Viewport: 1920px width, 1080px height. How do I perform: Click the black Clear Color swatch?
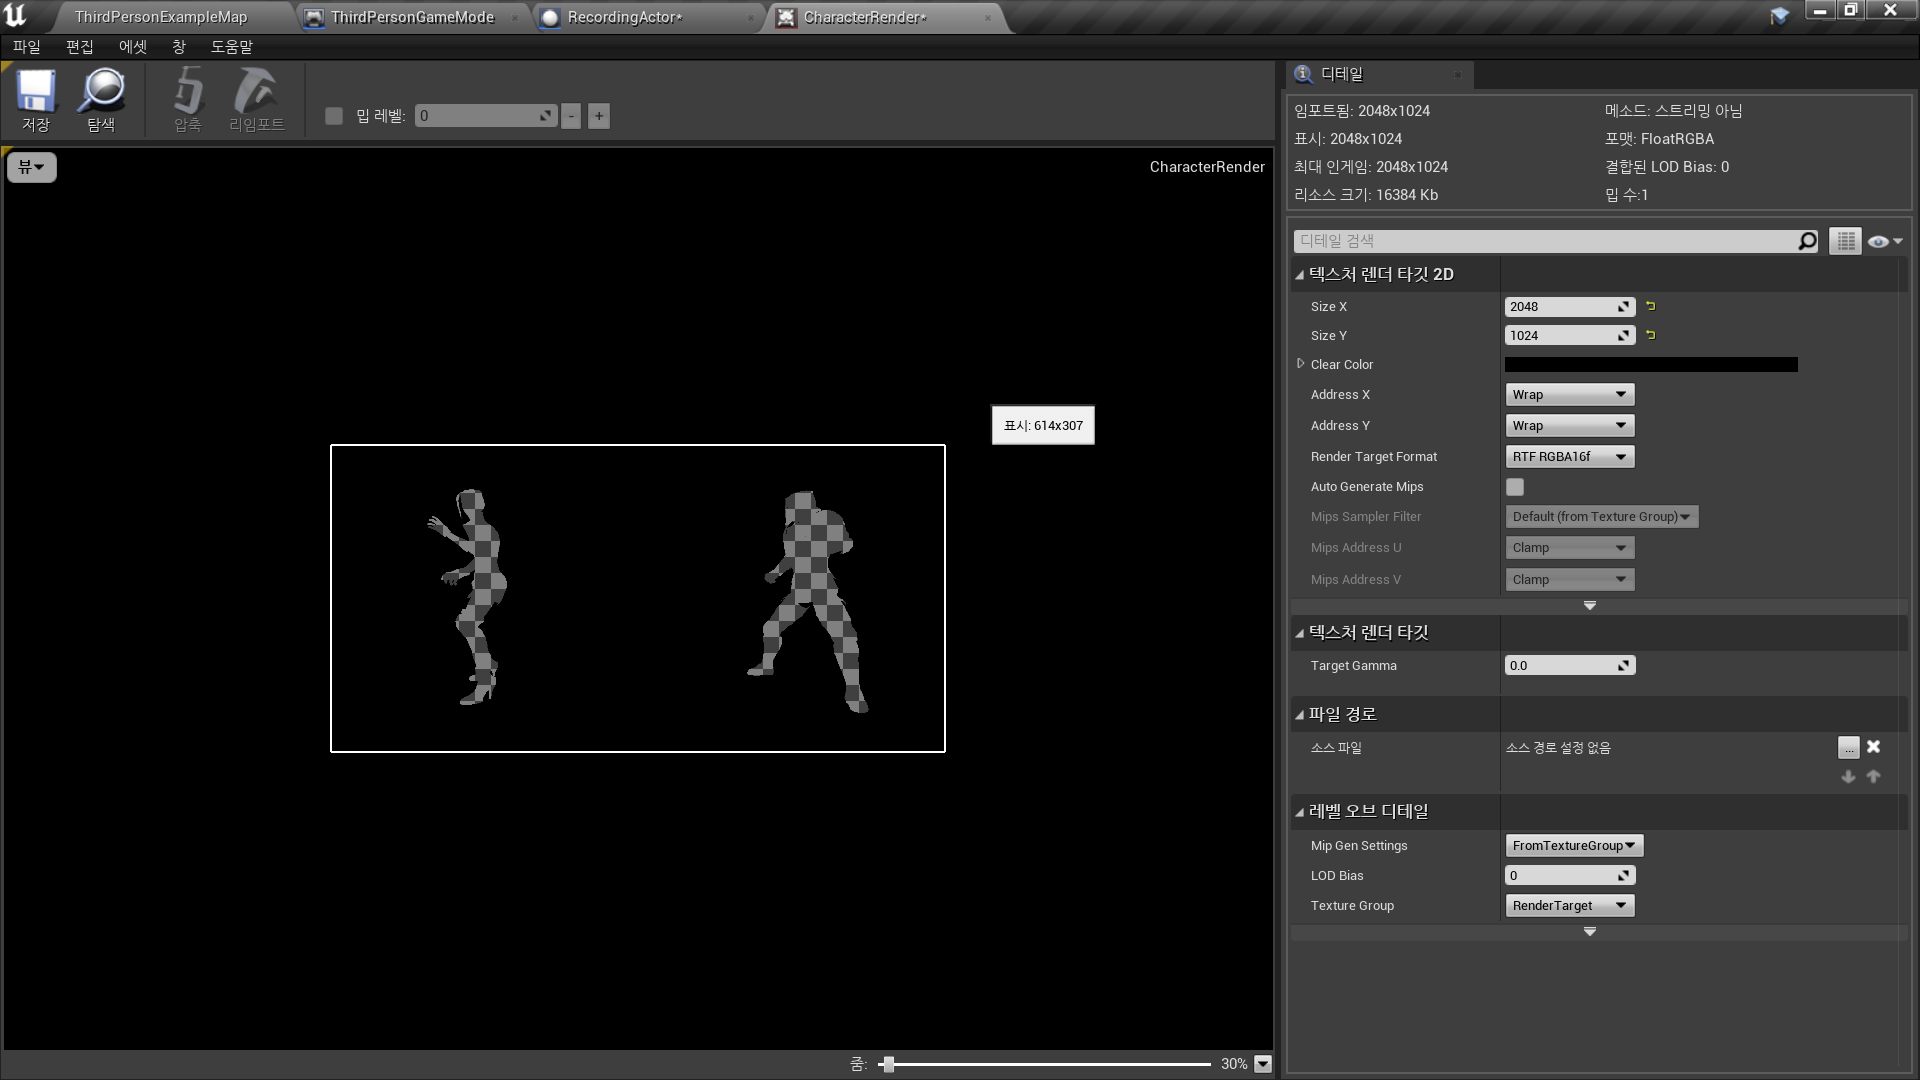pos(1650,365)
